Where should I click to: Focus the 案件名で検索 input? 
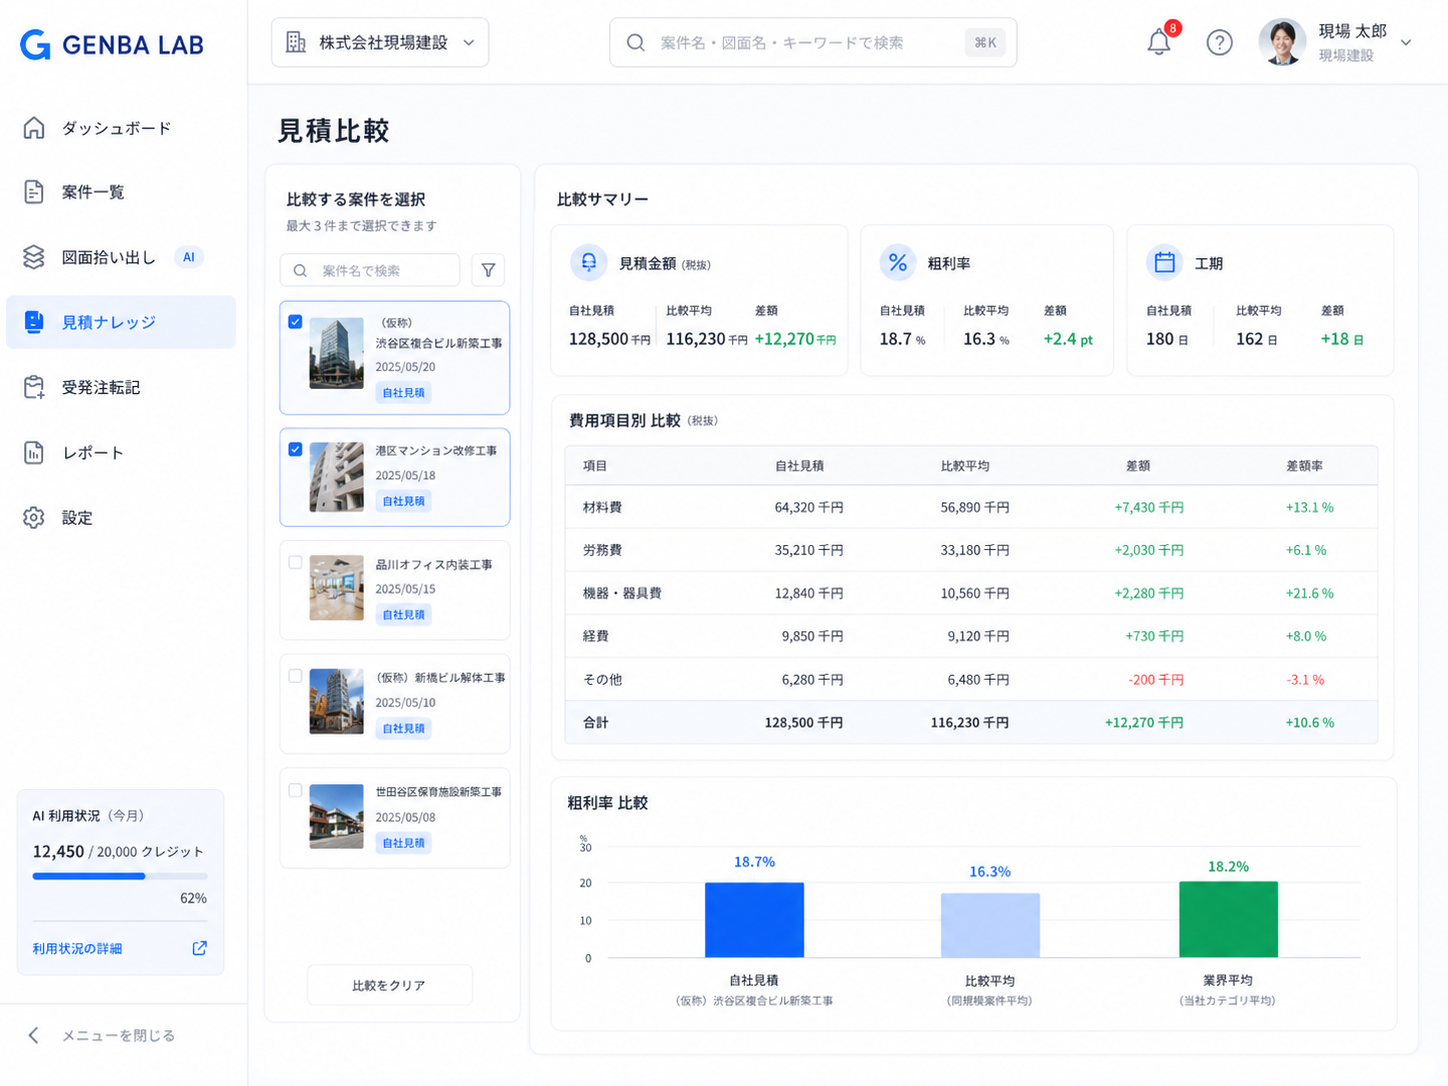[x=370, y=270]
